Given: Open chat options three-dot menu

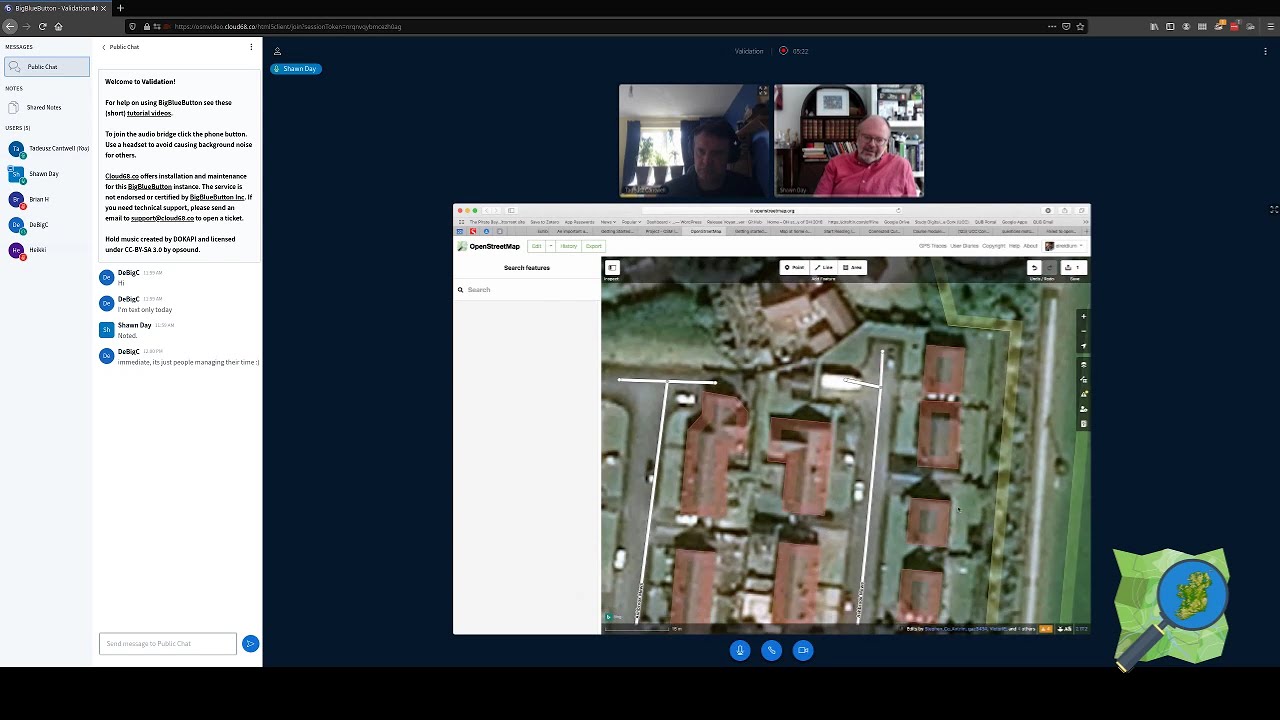Looking at the screenshot, I should click(251, 47).
